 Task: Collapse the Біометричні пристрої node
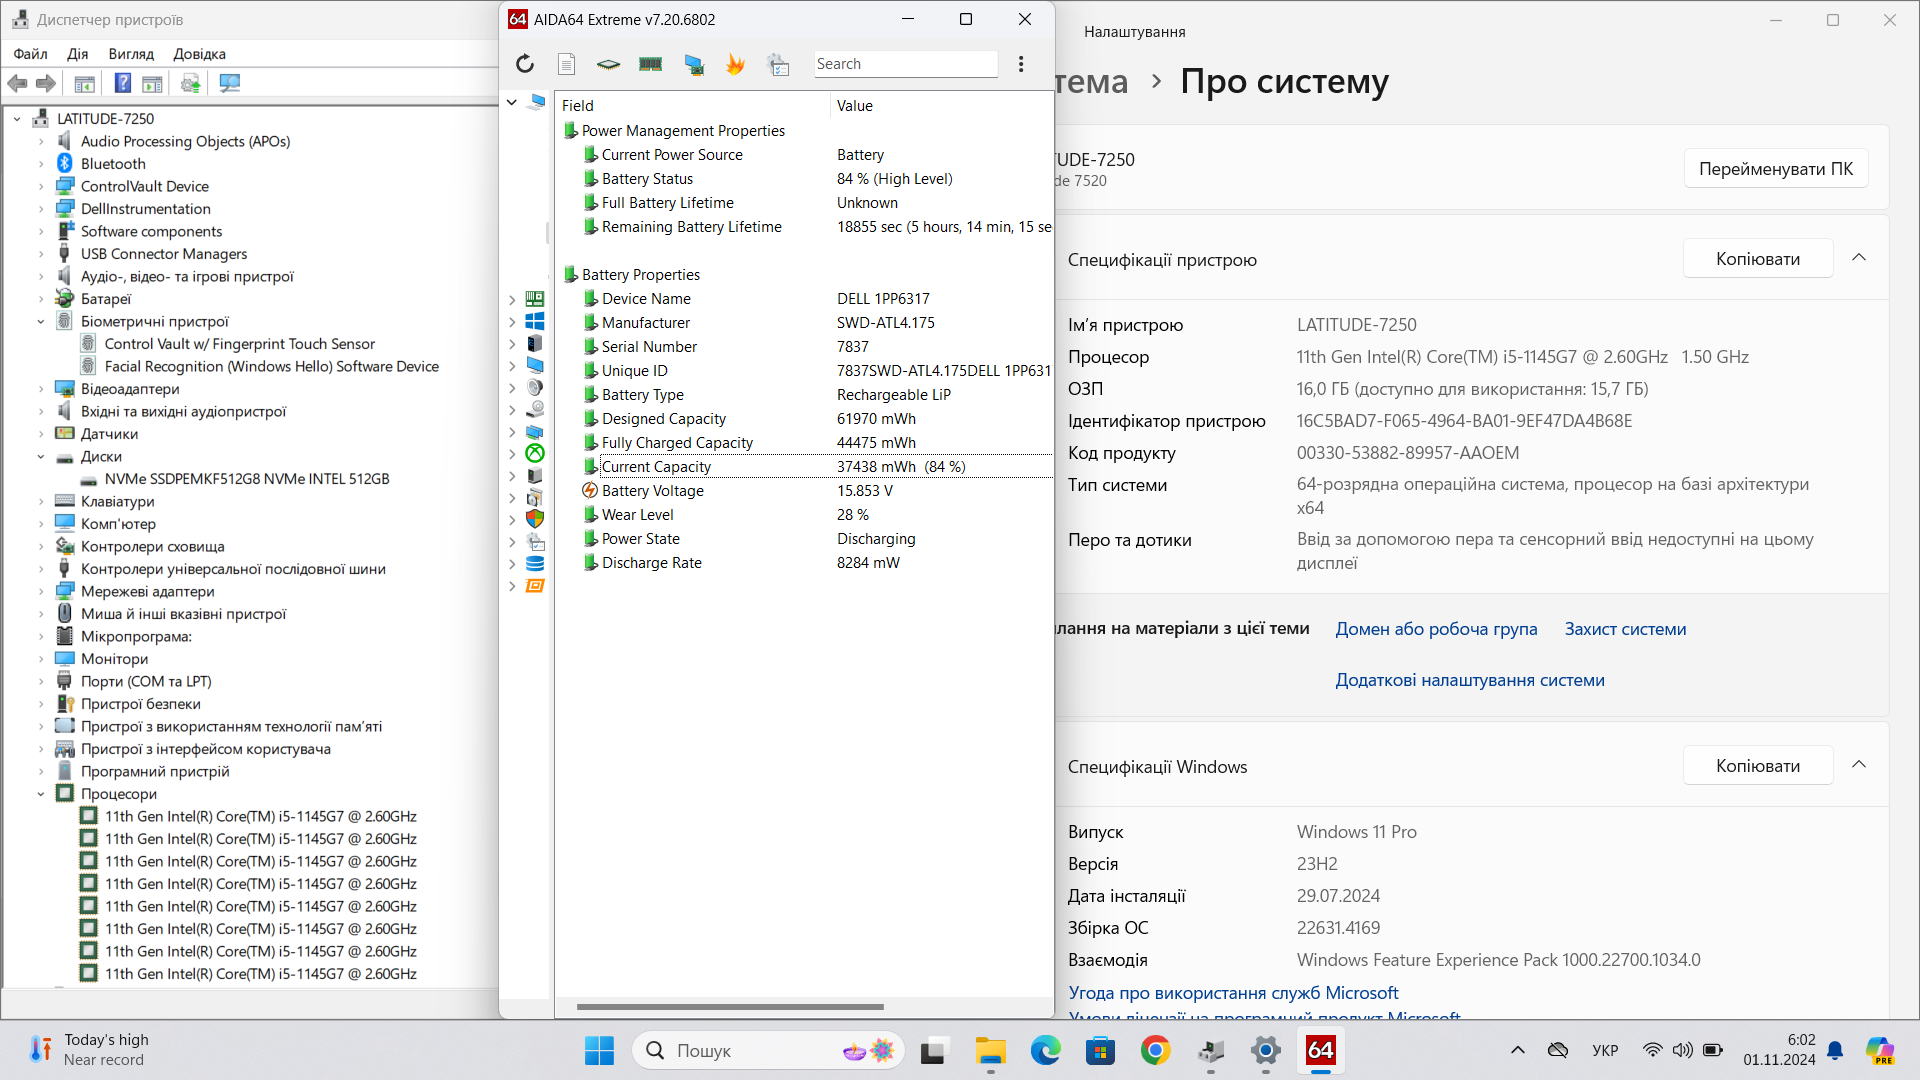41,321
